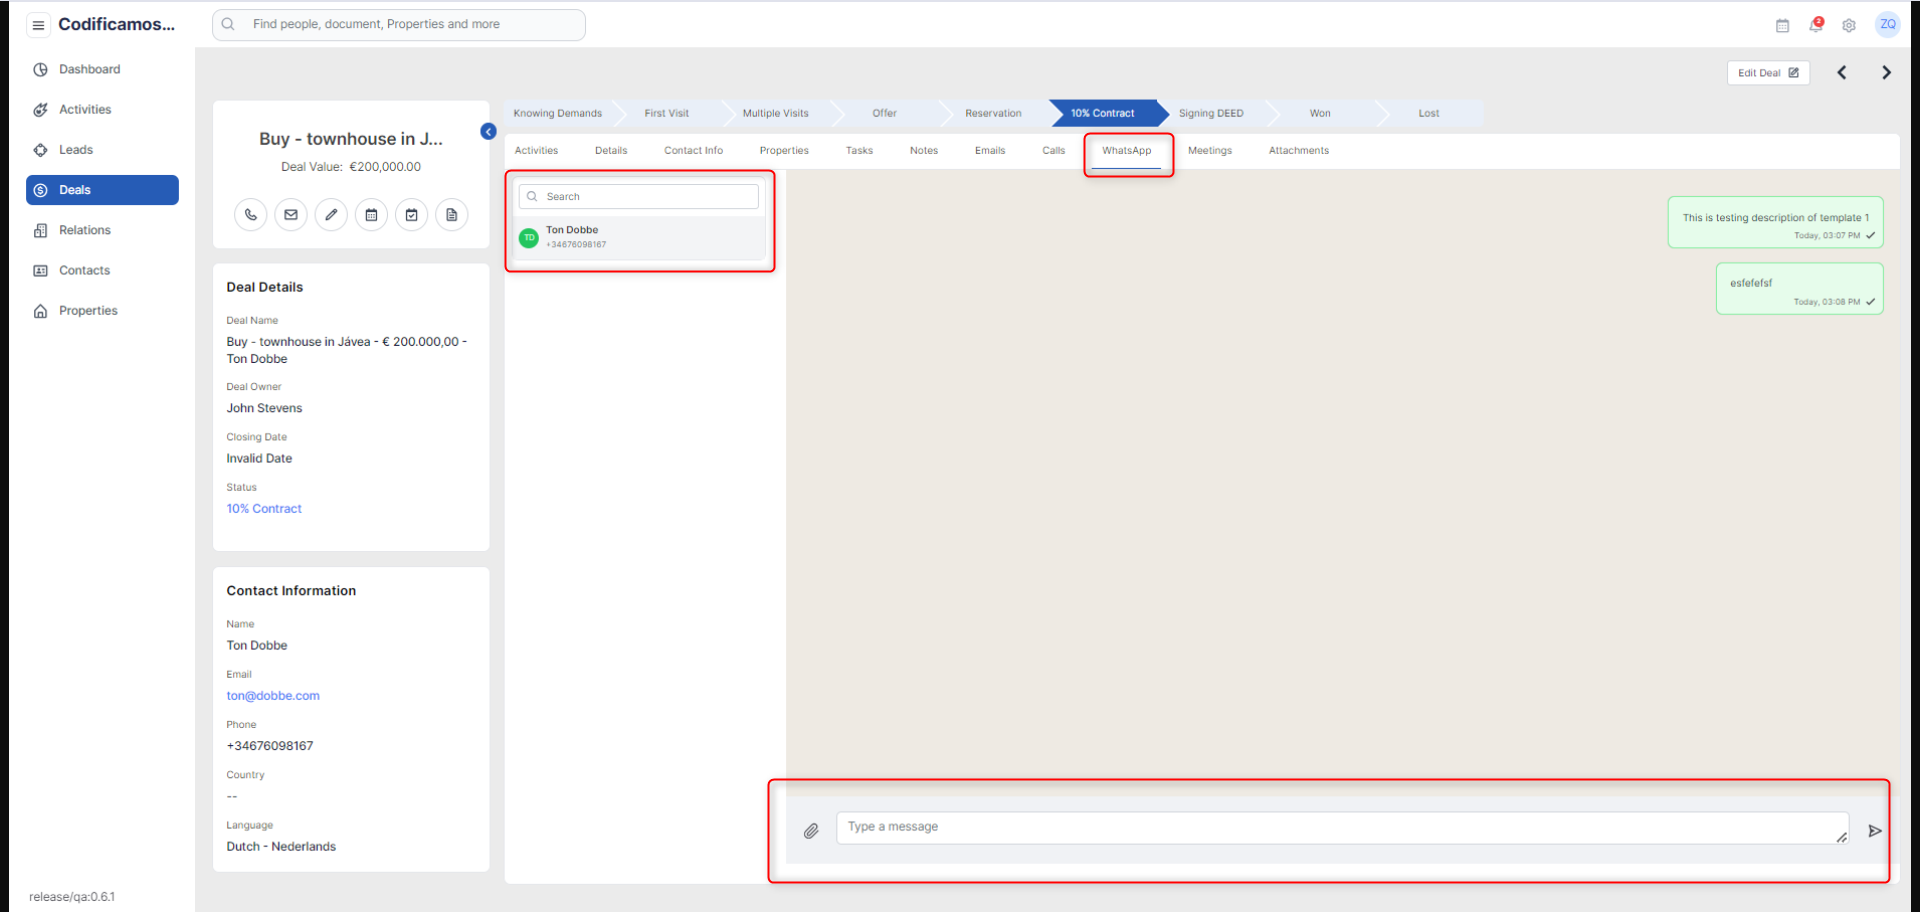
Task: Click the Edit Deal button
Action: 1767,73
